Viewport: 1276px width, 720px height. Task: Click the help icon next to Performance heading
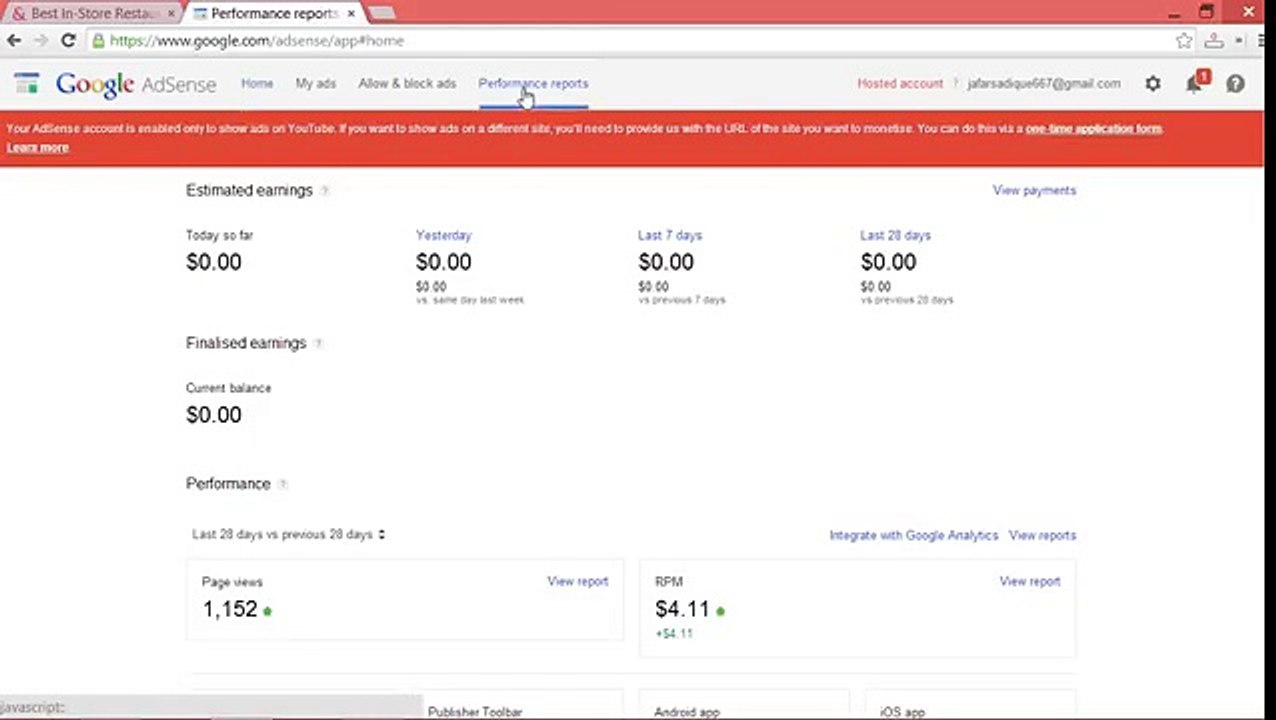pos(282,485)
